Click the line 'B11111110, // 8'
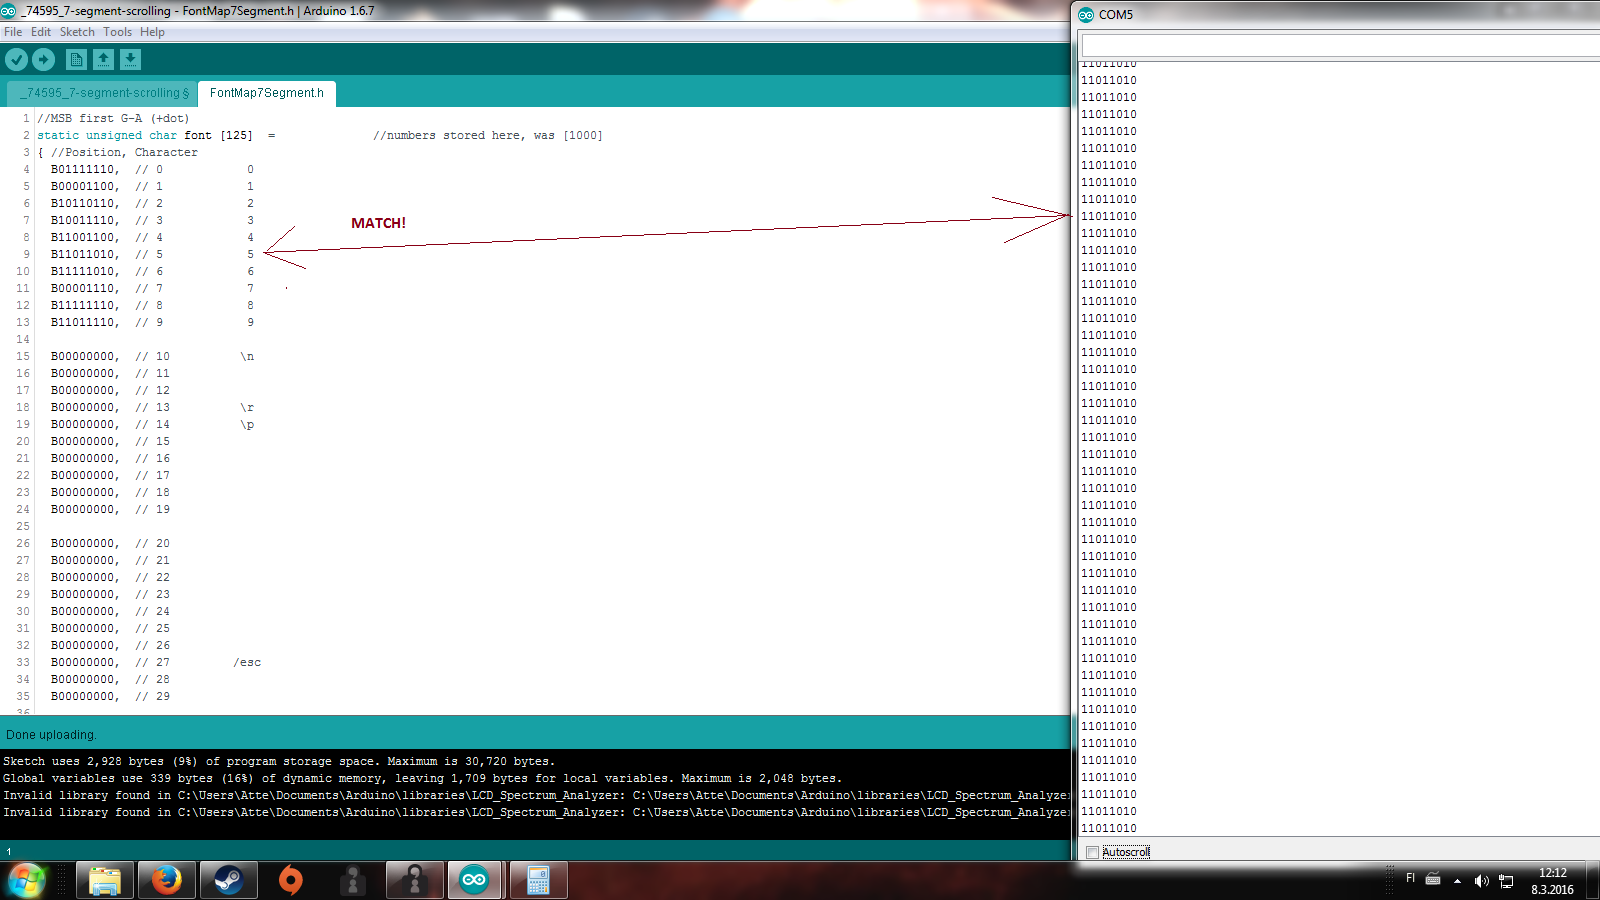This screenshot has height=900, width=1600. tap(107, 305)
